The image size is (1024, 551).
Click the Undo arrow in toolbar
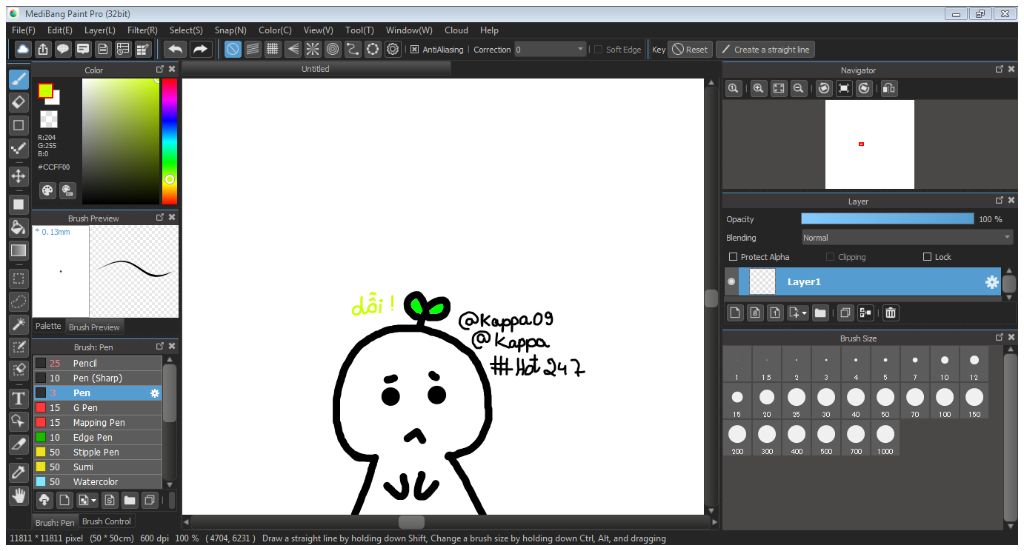(175, 49)
